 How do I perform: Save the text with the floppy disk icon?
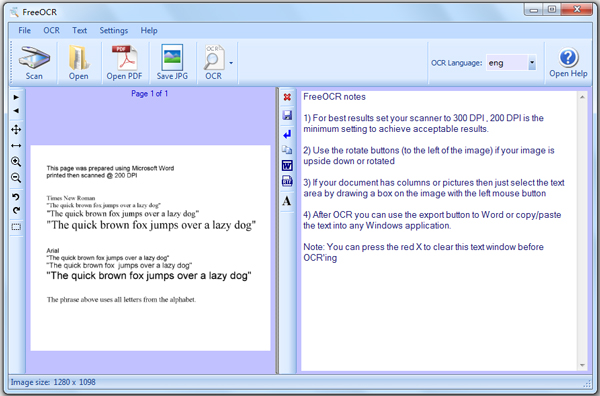point(287,115)
